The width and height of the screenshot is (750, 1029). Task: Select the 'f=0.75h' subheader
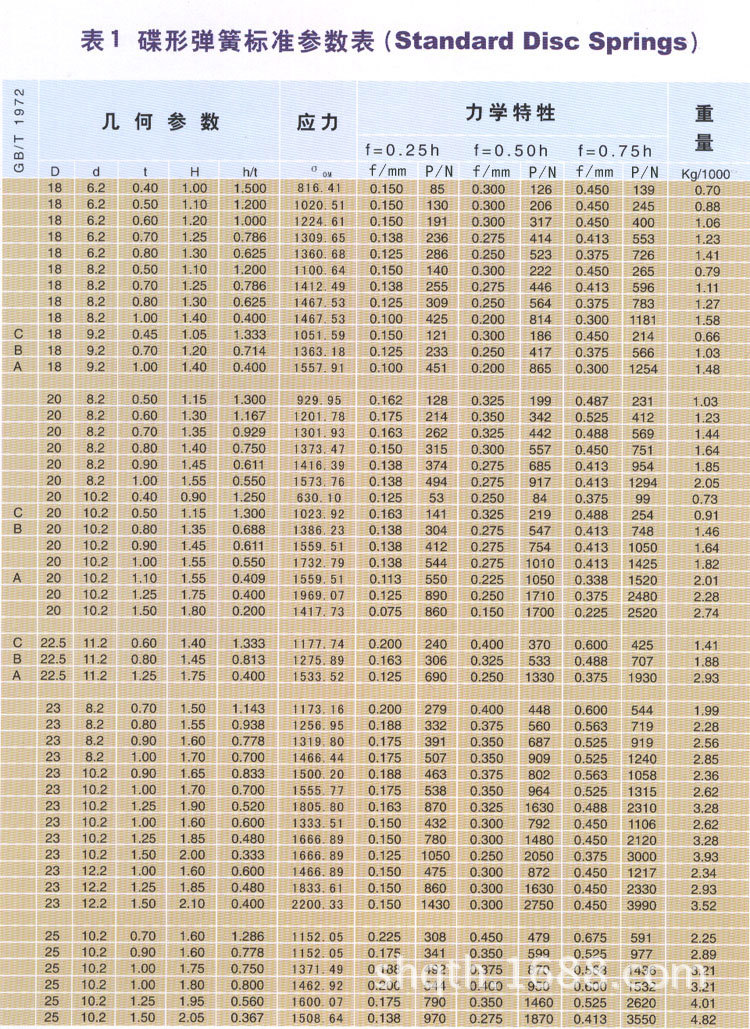tap(615, 151)
